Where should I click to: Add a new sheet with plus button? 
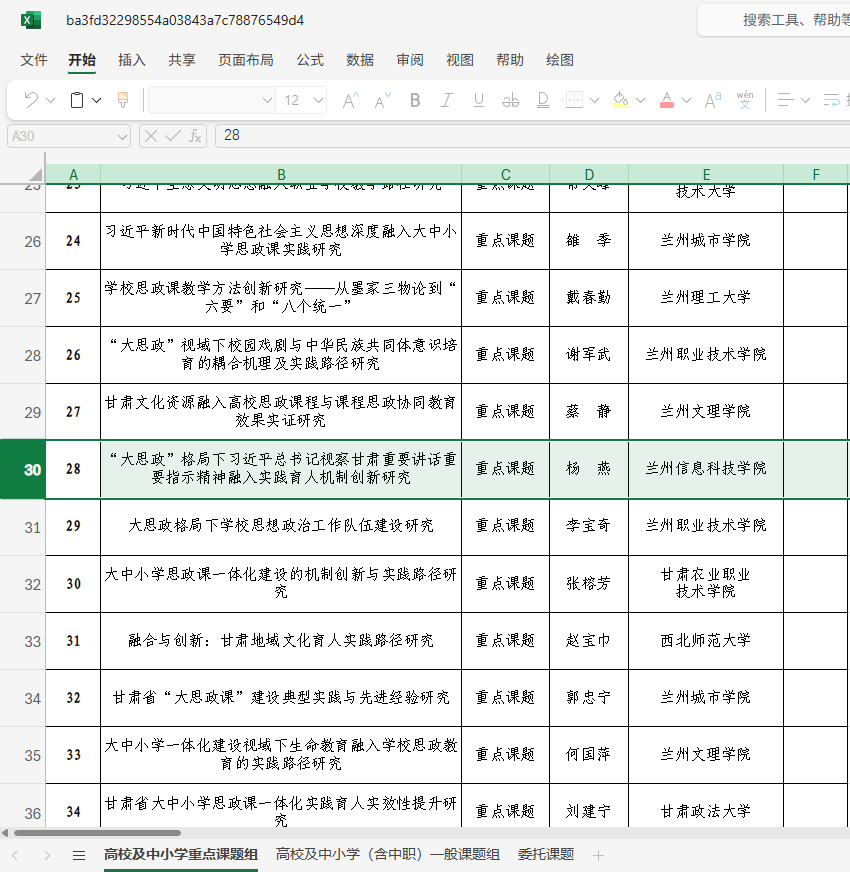pos(598,855)
